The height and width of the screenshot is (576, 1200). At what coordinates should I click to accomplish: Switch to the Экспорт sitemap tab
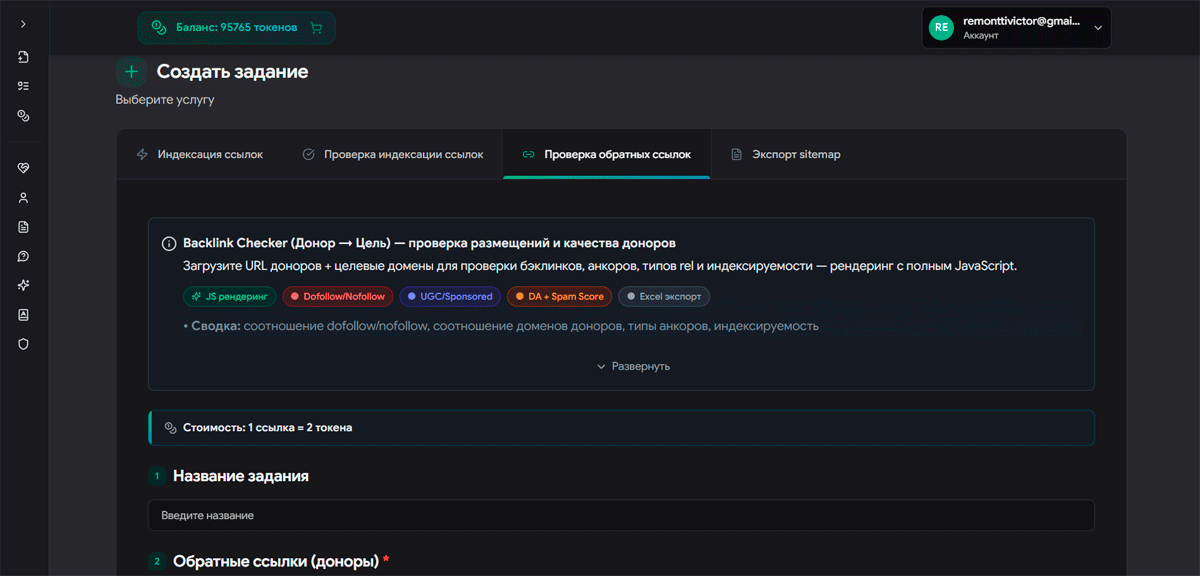789,154
